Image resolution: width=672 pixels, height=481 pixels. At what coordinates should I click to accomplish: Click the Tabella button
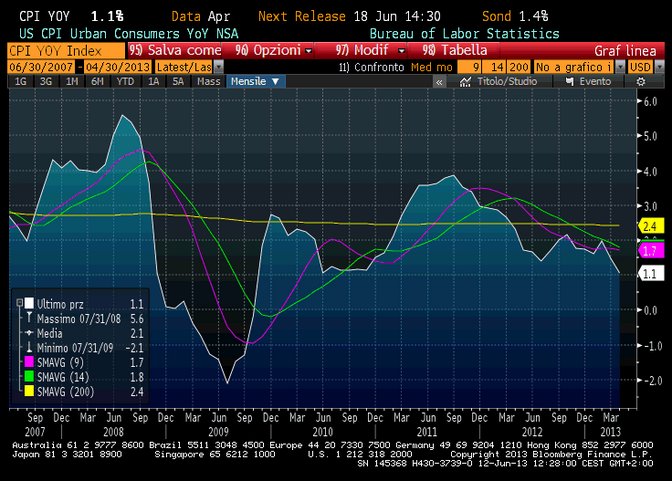(x=455, y=50)
